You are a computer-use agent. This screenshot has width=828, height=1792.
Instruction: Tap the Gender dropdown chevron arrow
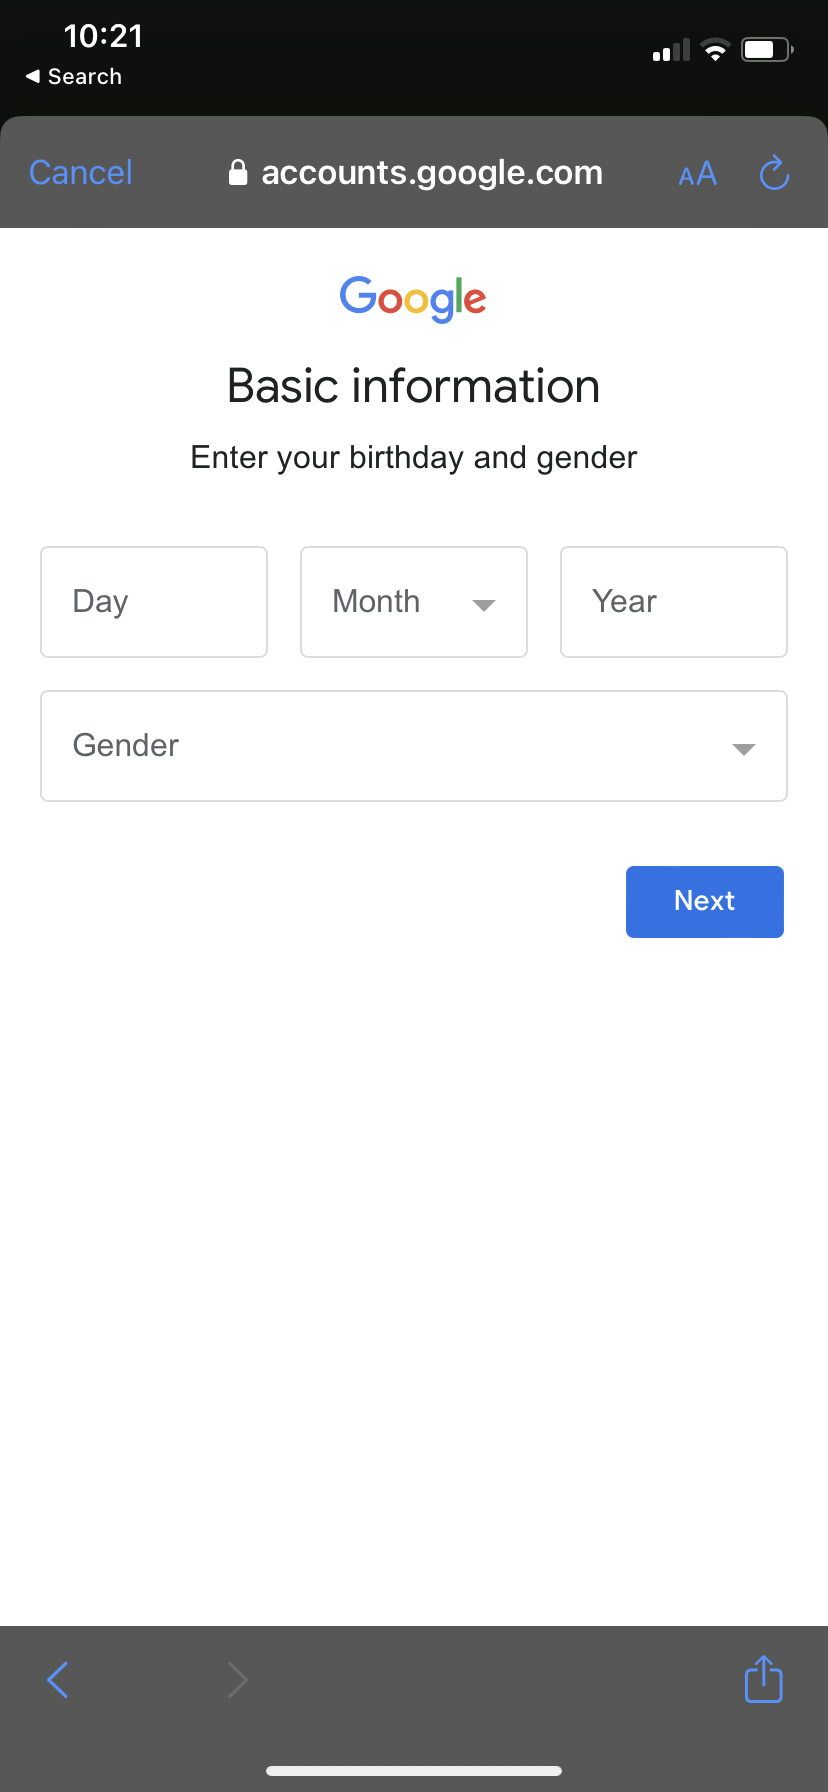743,749
